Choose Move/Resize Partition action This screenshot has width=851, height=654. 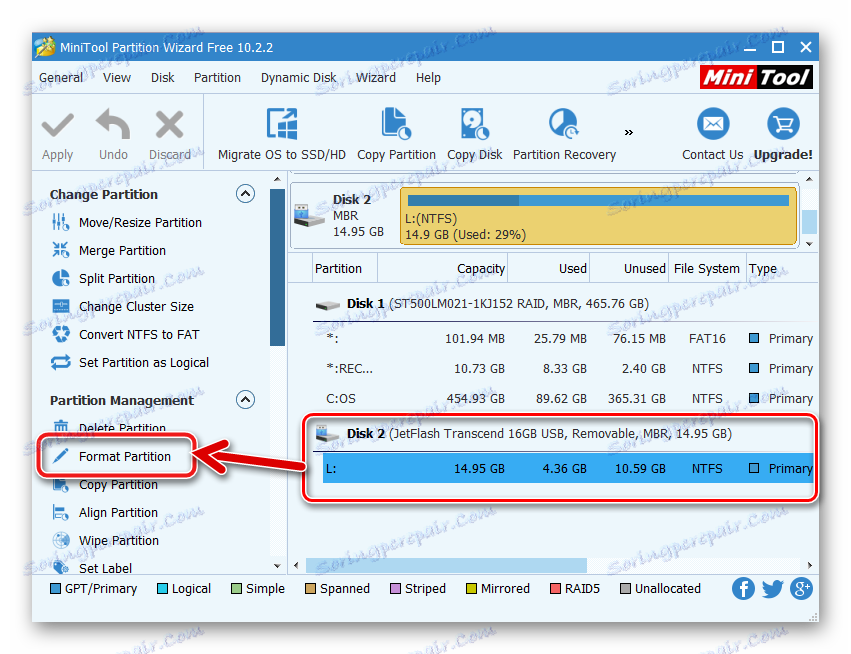(126, 223)
